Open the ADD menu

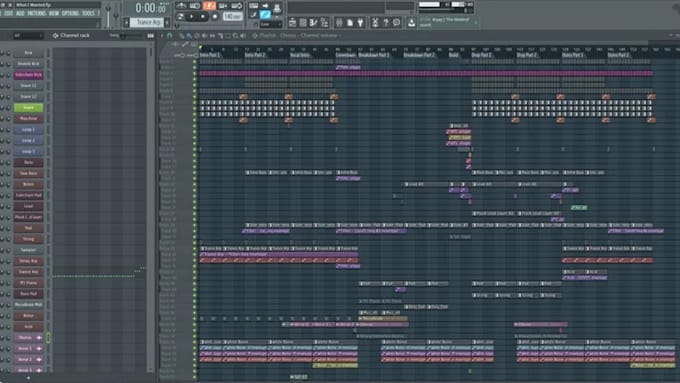click(x=20, y=13)
